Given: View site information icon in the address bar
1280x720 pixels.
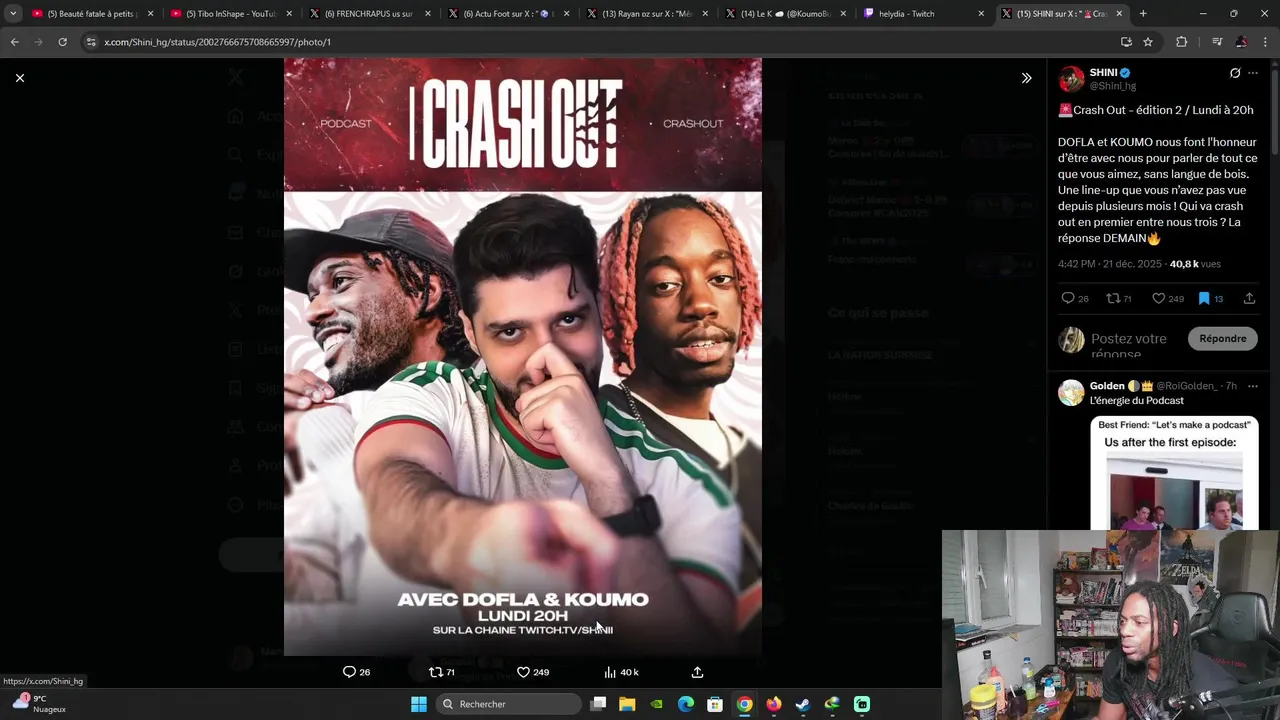Looking at the screenshot, I should pyautogui.click(x=92, y=42).
